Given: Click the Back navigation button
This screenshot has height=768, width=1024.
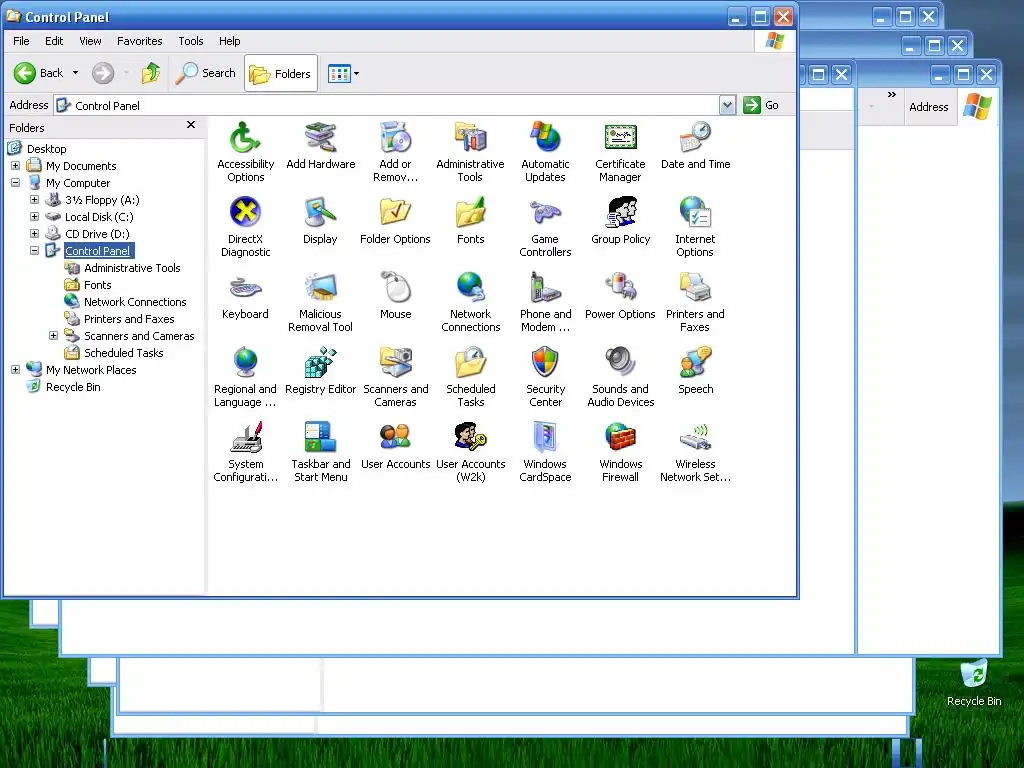Looking at the screenshot, I should point(39,73).
